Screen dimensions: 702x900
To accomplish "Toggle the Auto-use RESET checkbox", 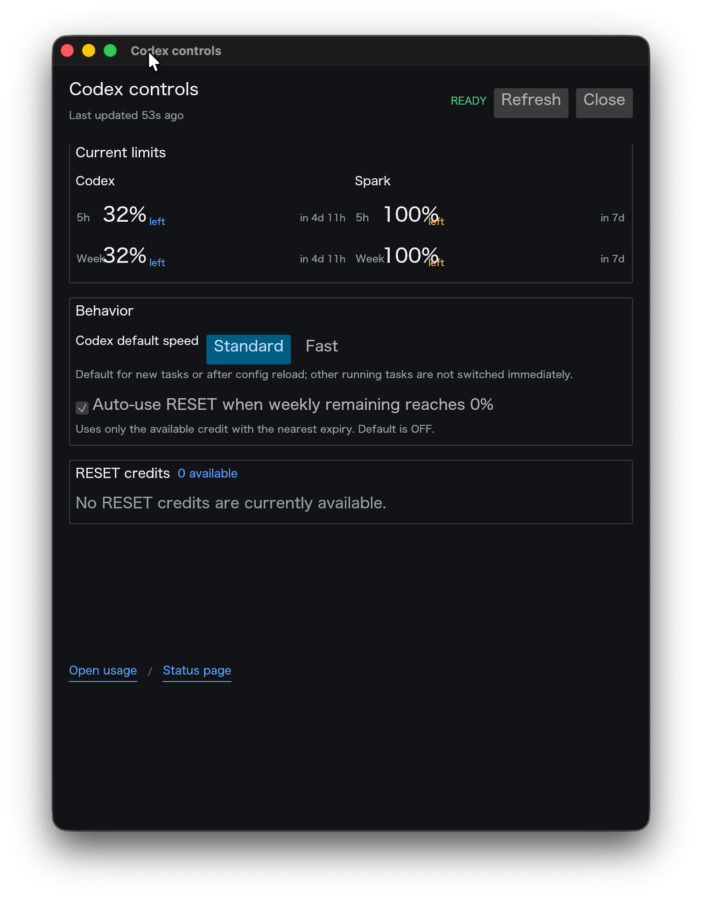I will [x=82, y=408].
